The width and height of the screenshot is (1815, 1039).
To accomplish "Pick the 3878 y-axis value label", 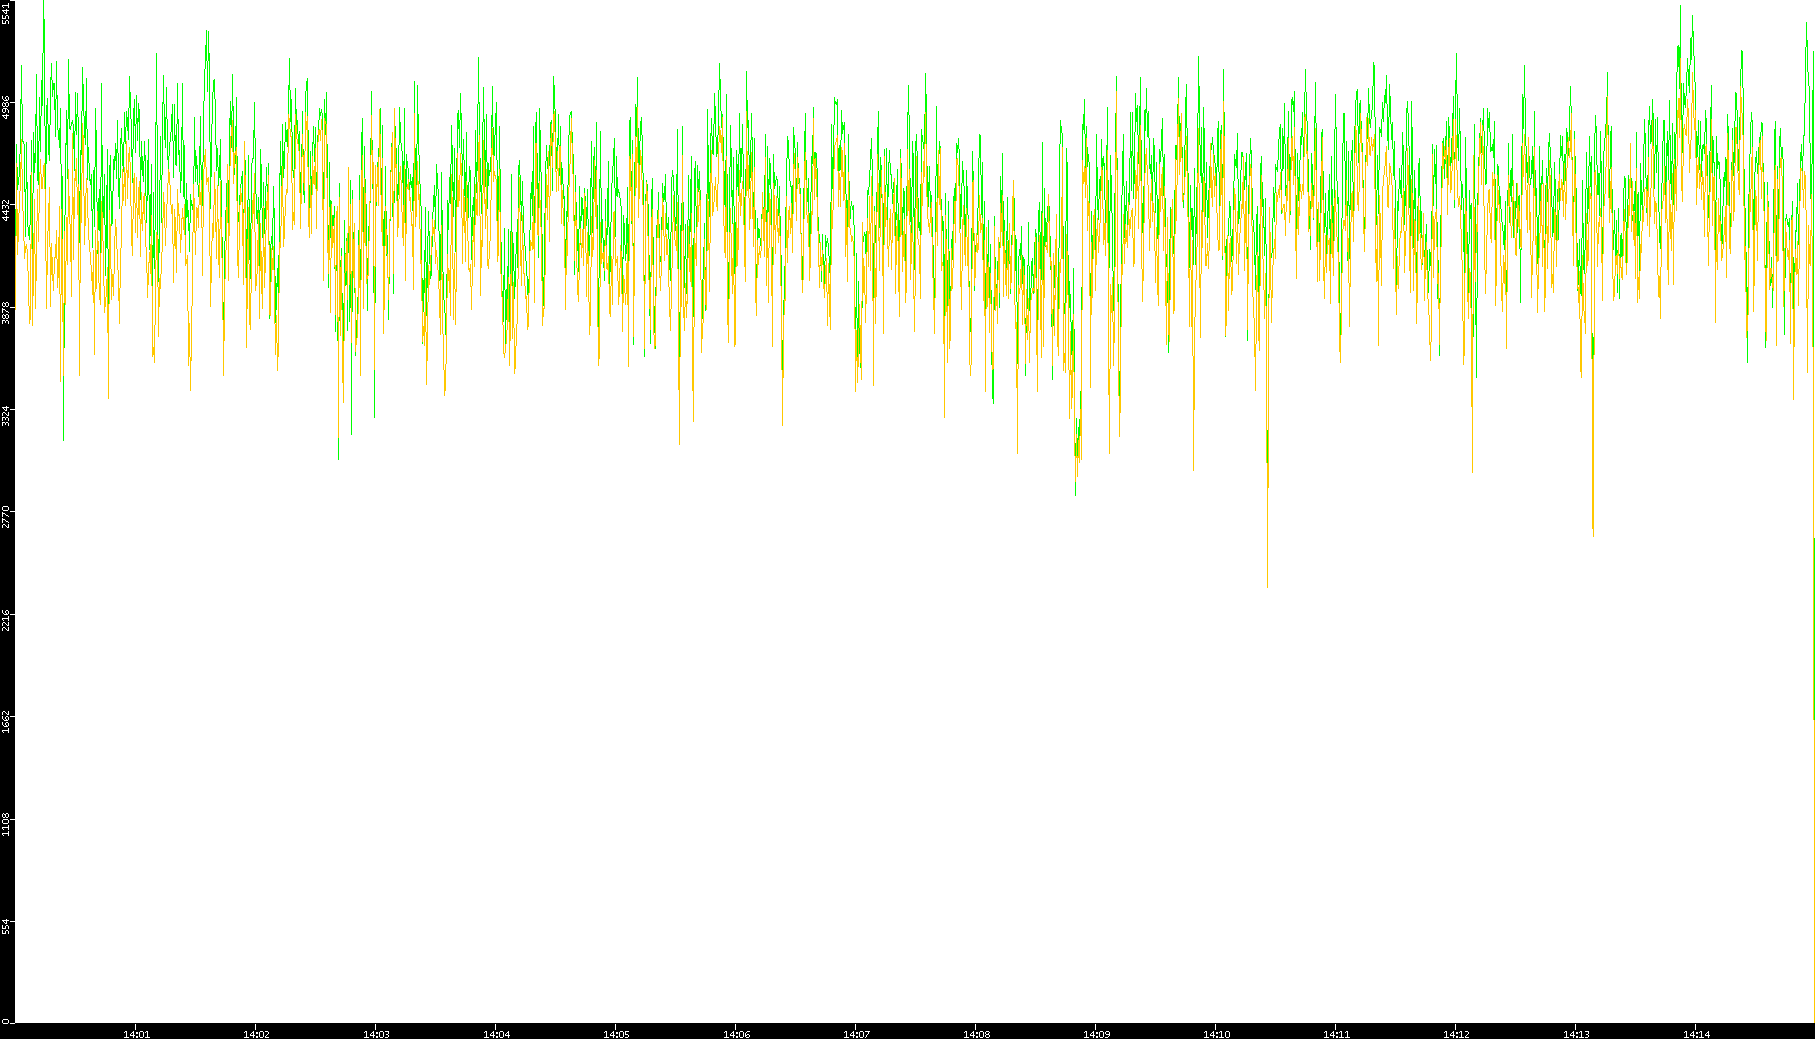I will click(7, 313).
